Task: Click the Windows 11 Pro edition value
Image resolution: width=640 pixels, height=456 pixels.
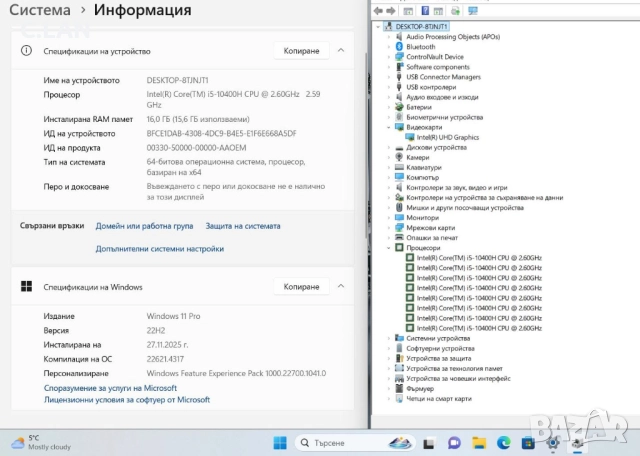Action: click(173, 316)
